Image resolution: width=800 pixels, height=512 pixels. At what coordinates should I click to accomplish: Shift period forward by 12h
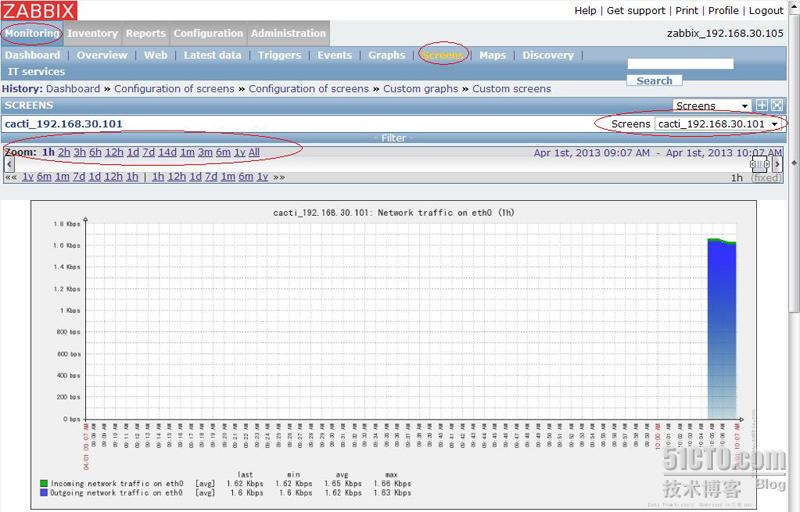click(x=177, y=177)
